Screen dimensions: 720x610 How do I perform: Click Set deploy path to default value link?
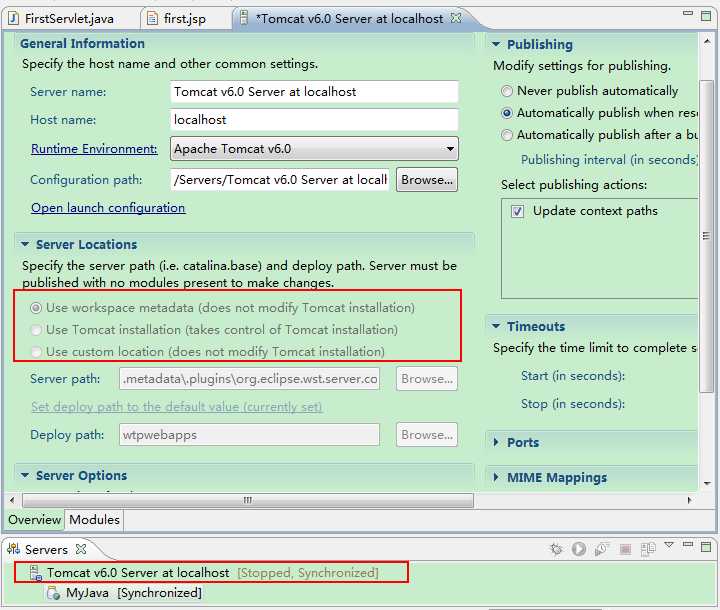click(176, 407)
